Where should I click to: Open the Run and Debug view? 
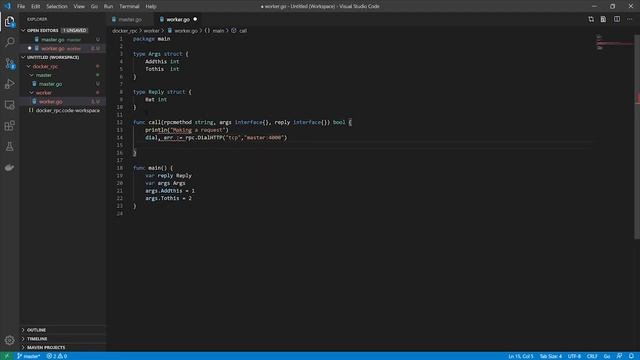(x=9, y=84)
